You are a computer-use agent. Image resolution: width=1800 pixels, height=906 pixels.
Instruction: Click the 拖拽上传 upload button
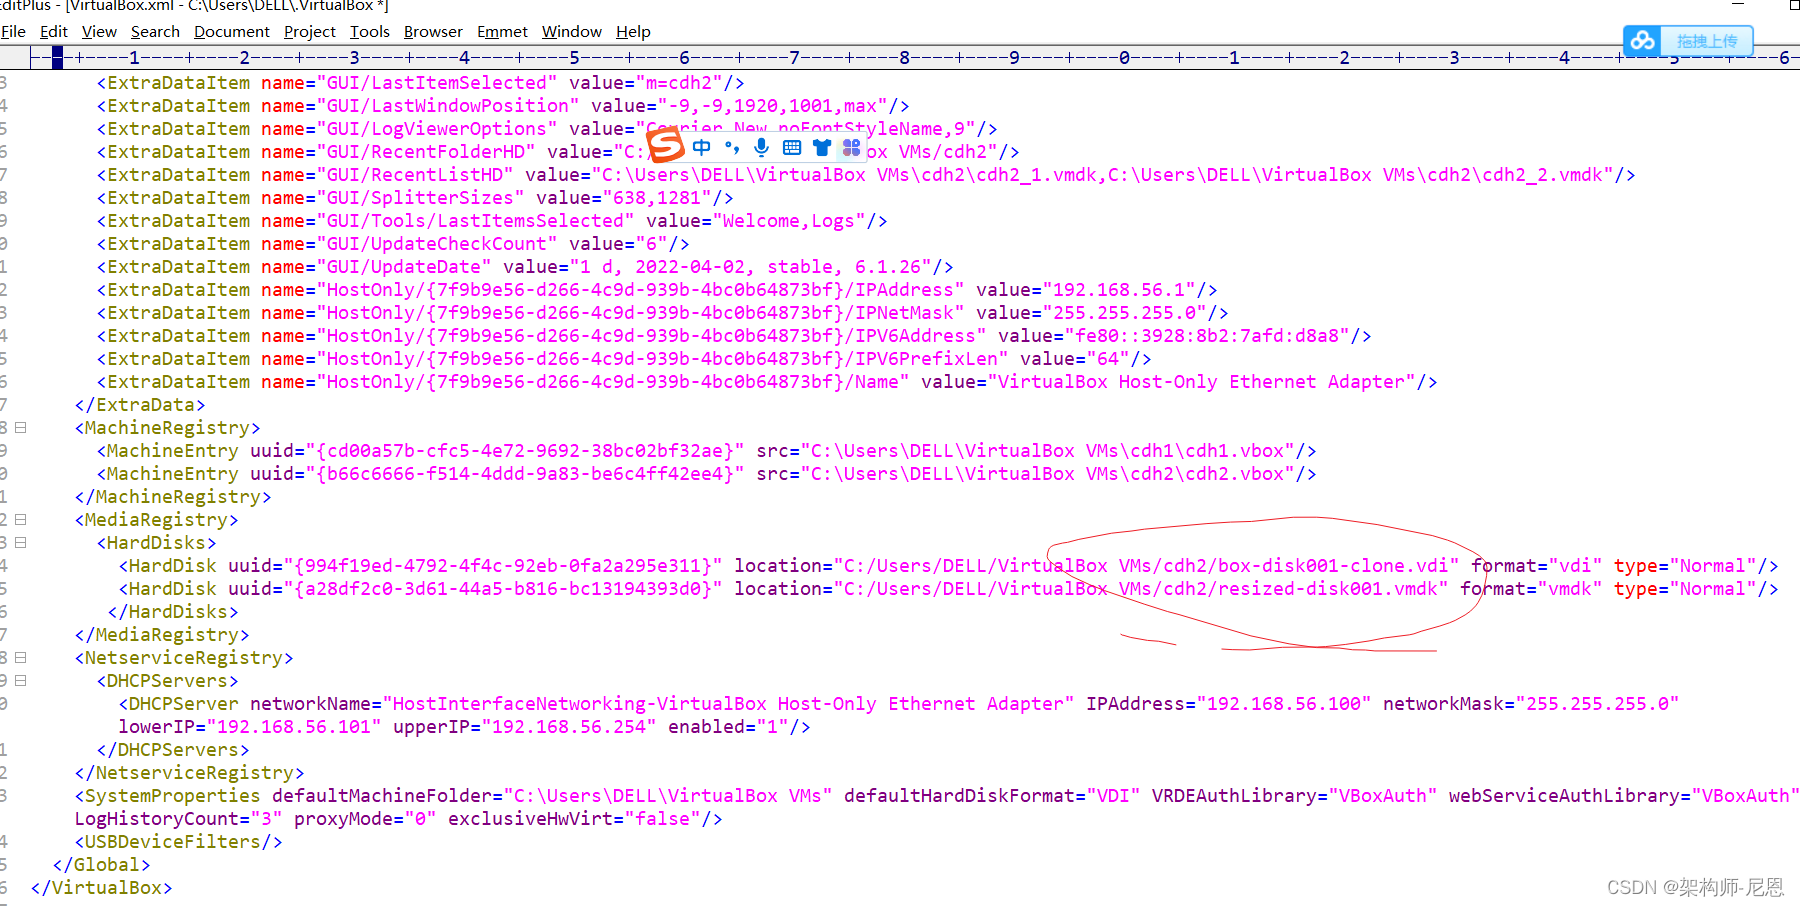click(1707, 41)
